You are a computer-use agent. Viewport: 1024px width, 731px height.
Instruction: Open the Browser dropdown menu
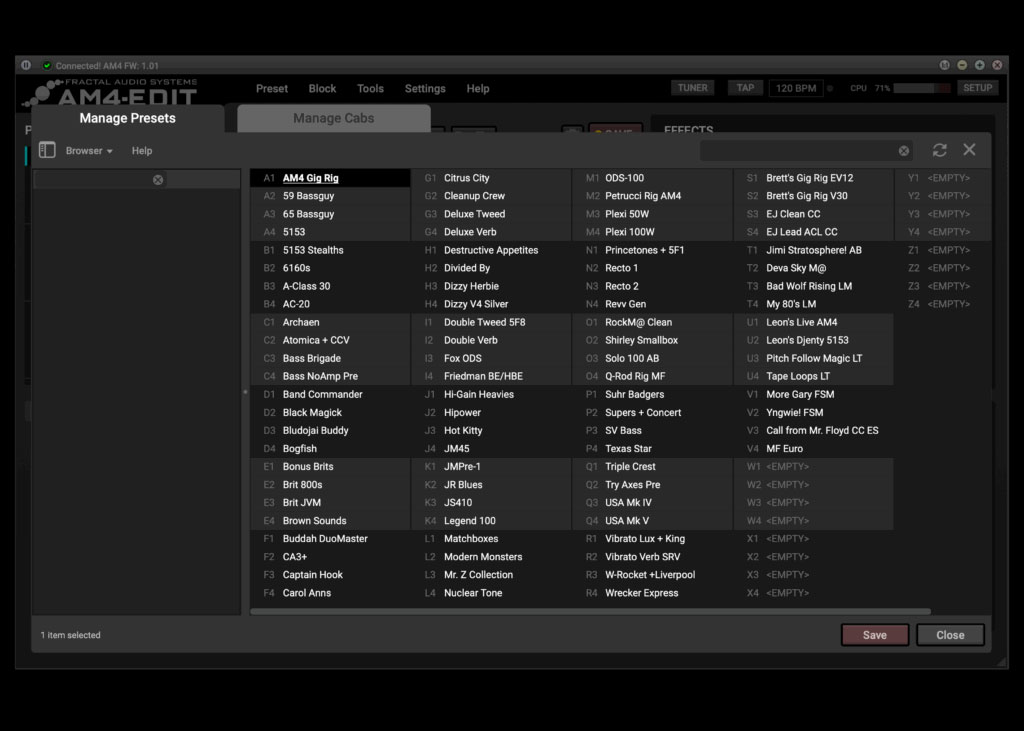coord(89,151)
